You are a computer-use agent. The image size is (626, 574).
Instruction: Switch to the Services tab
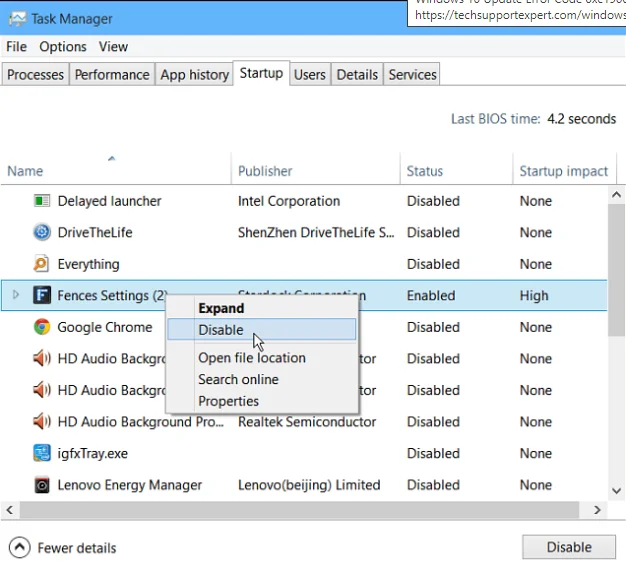pos(412,75)
